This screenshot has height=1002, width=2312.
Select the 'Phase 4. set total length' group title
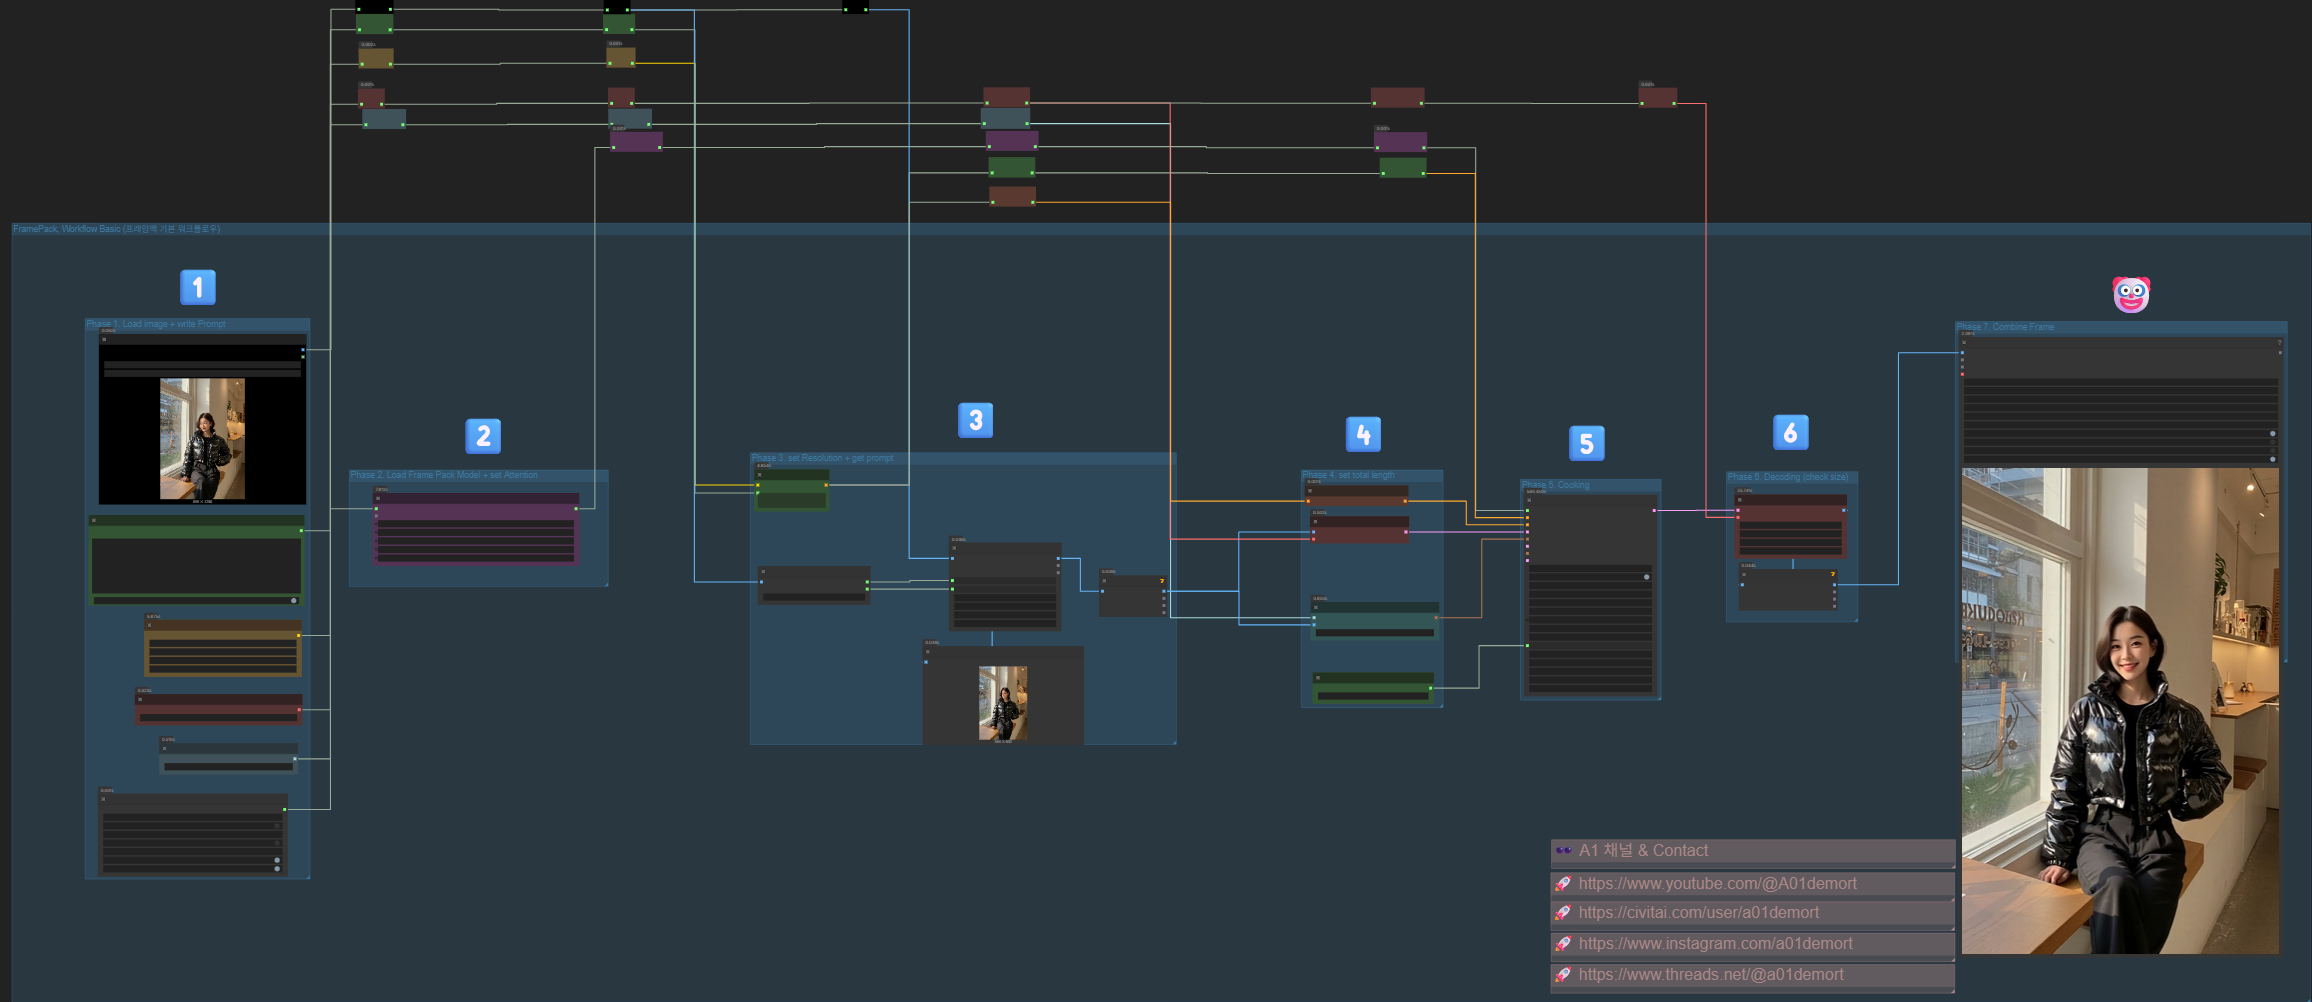coord(1348,475)
